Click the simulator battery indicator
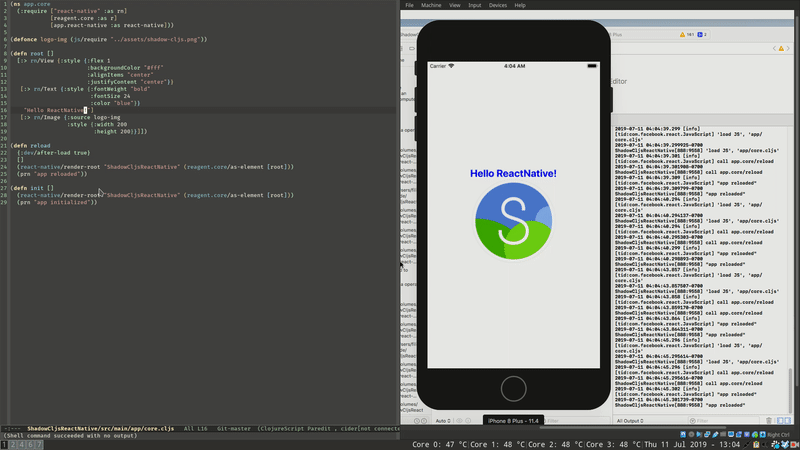The image size is (800, 450). click(x=592, y=66)
